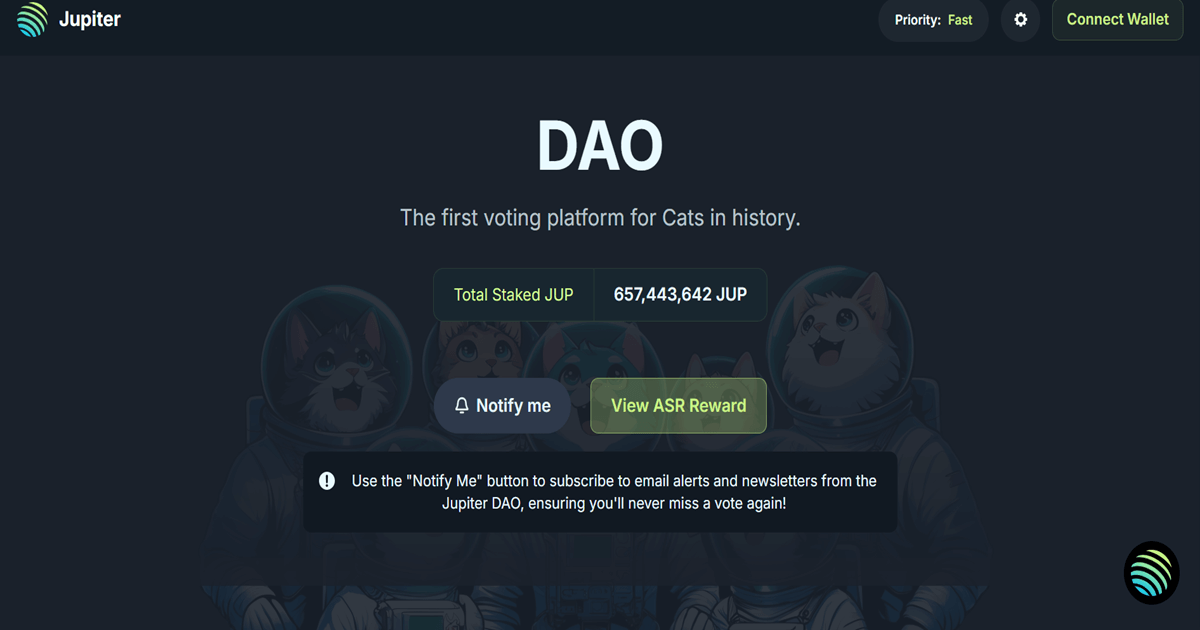This screenshot has height=630, width=1200.
Task: Click the DAO page heading
Action: click(600, 146)
